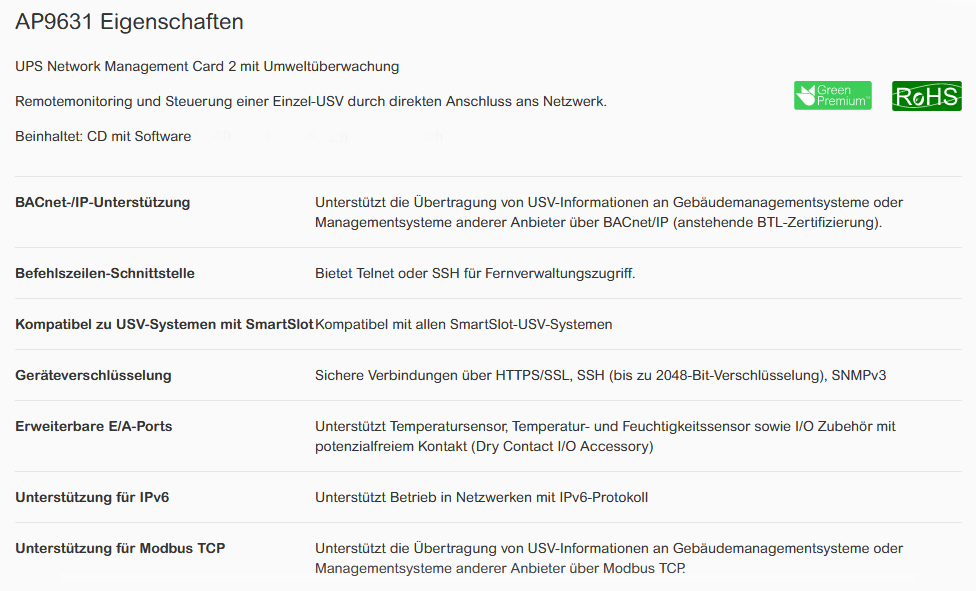Click the RoHS compliance logo
The width and height of the screenshot is (976, 591).
click(926, 96)
